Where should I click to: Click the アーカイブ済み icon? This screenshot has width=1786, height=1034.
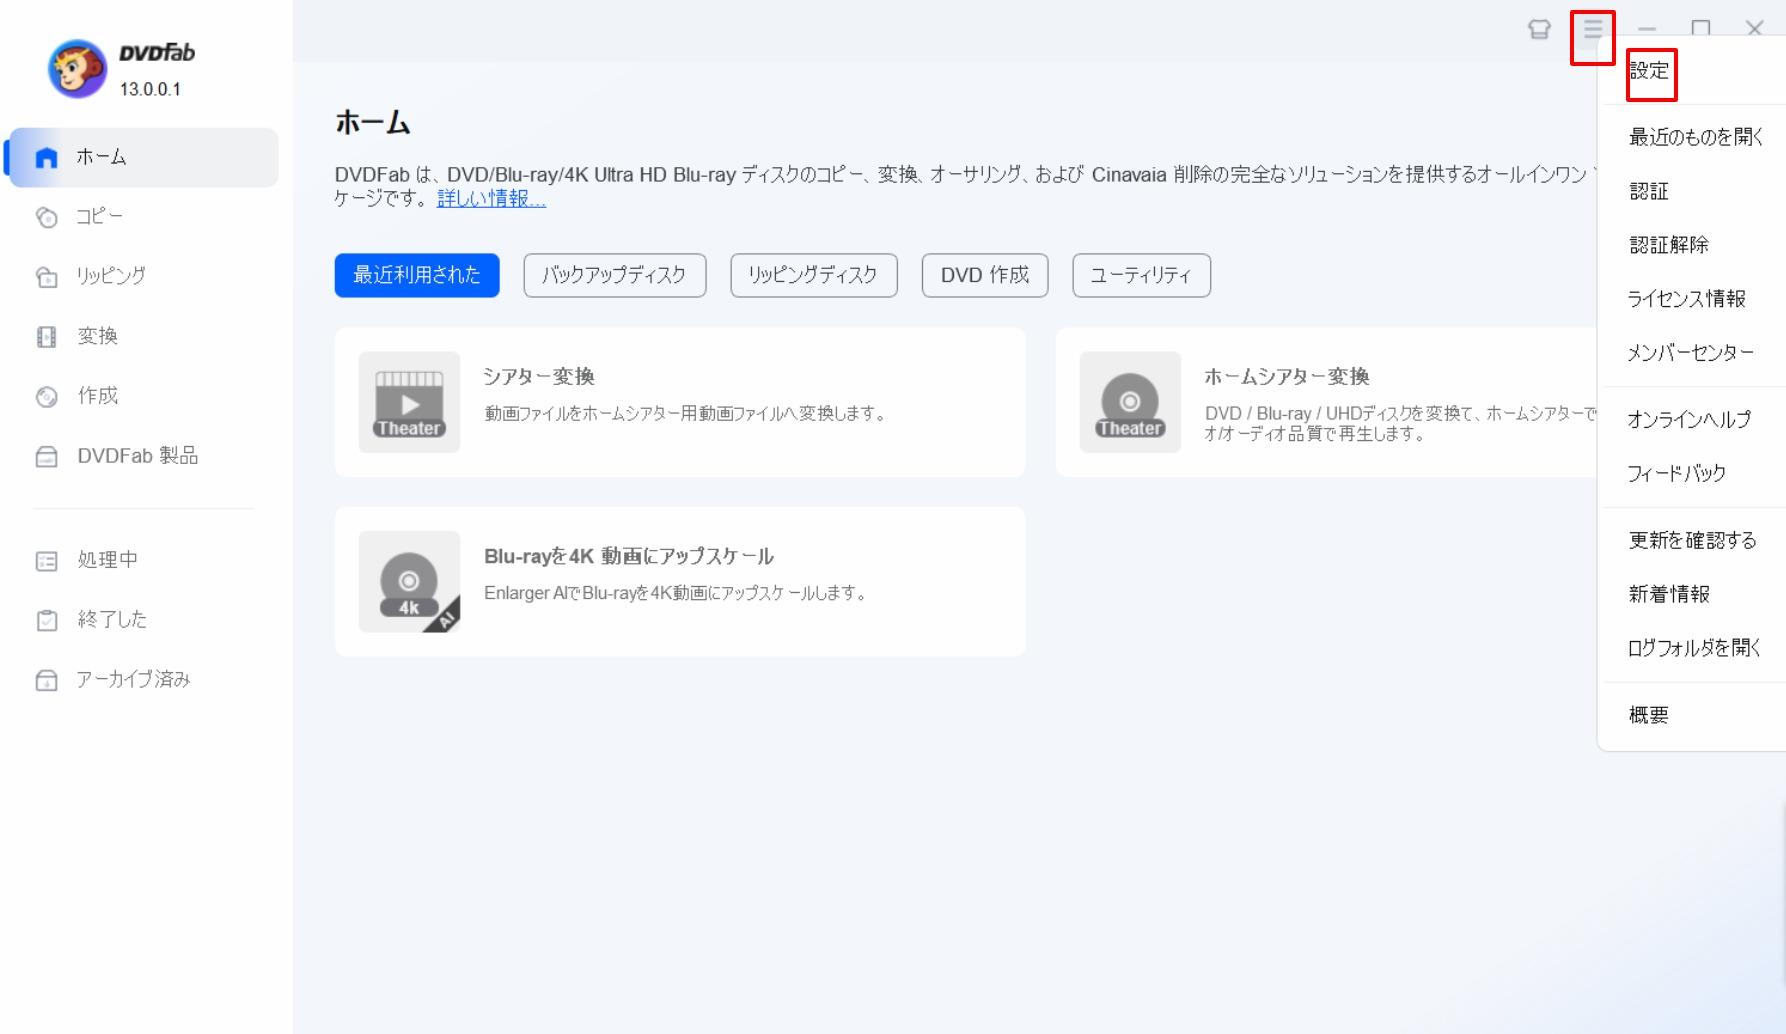(46, 681)
